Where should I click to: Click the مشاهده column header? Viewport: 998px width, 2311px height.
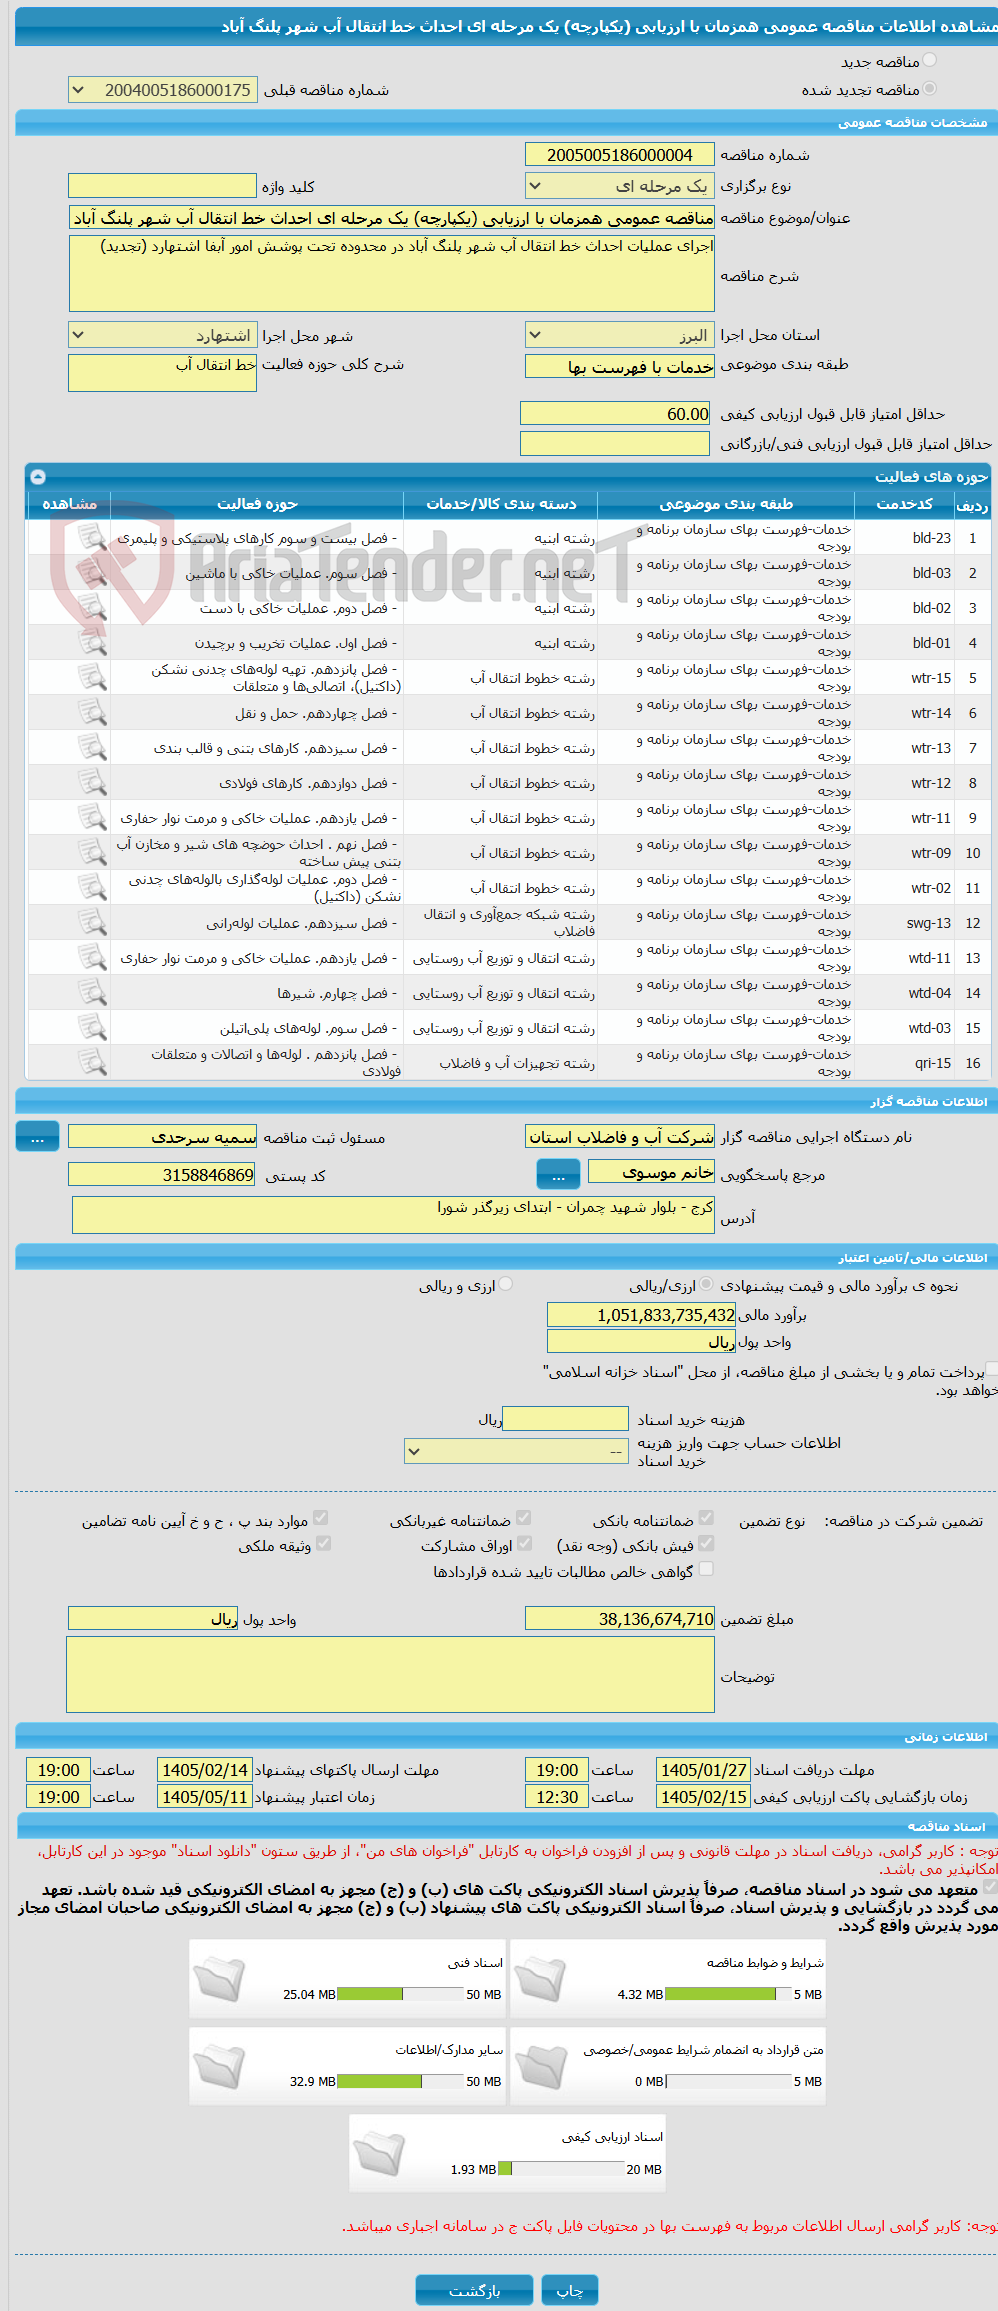(69, 504)
